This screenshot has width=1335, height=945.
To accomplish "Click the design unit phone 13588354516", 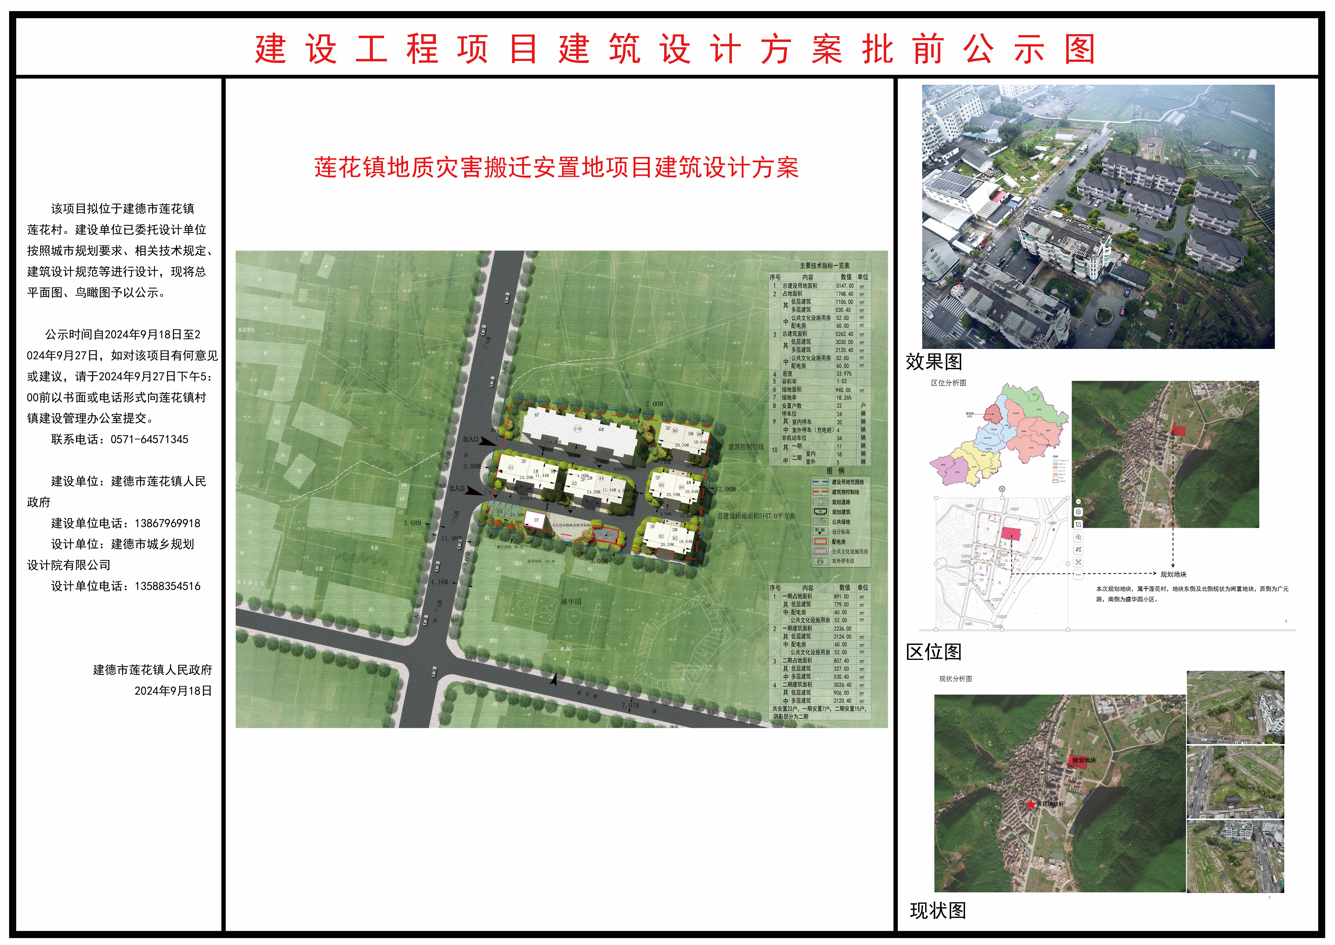I will coord(167,586).
